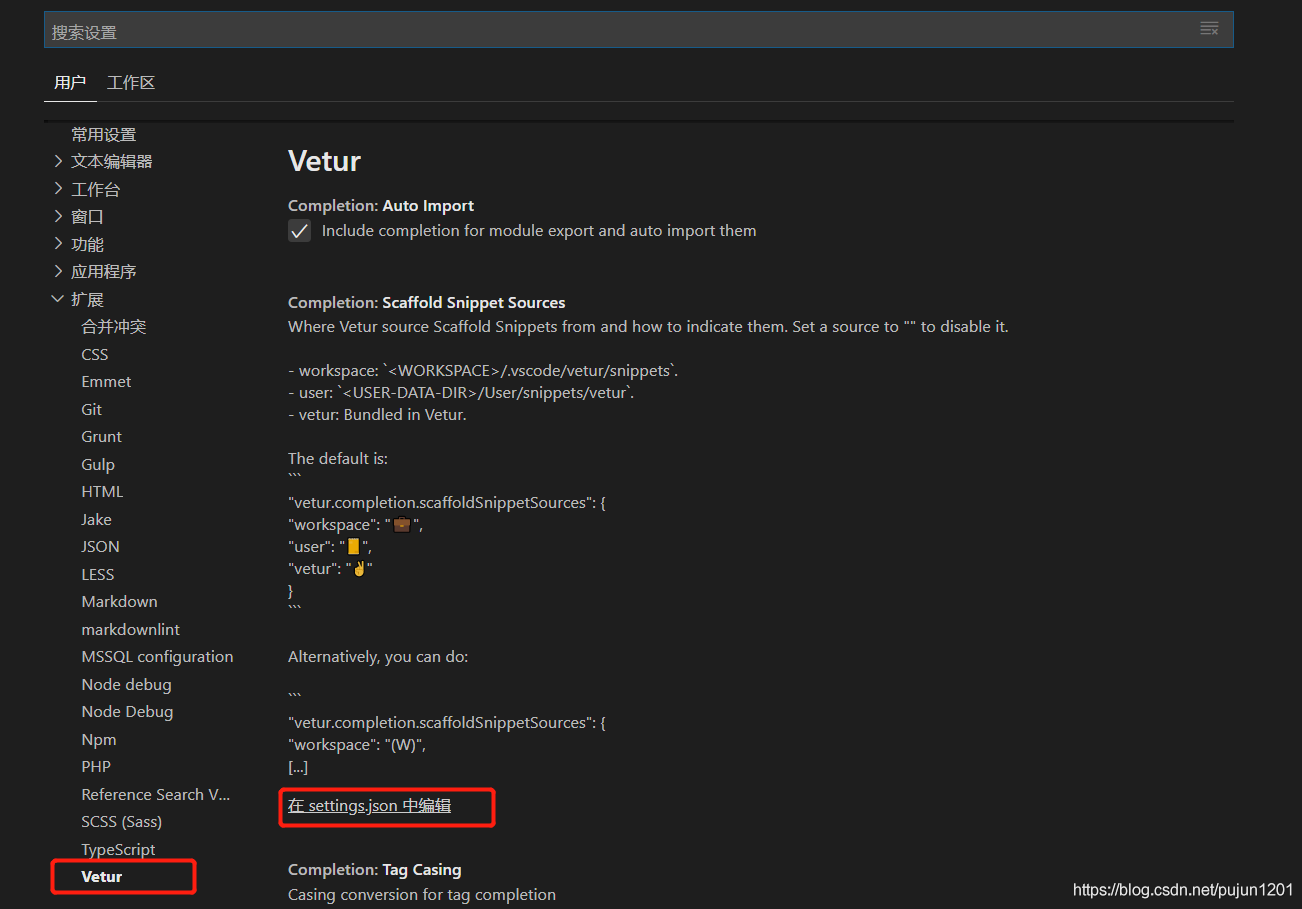Click 'Alternatively, you can do:' text

[x=378, y=657]
